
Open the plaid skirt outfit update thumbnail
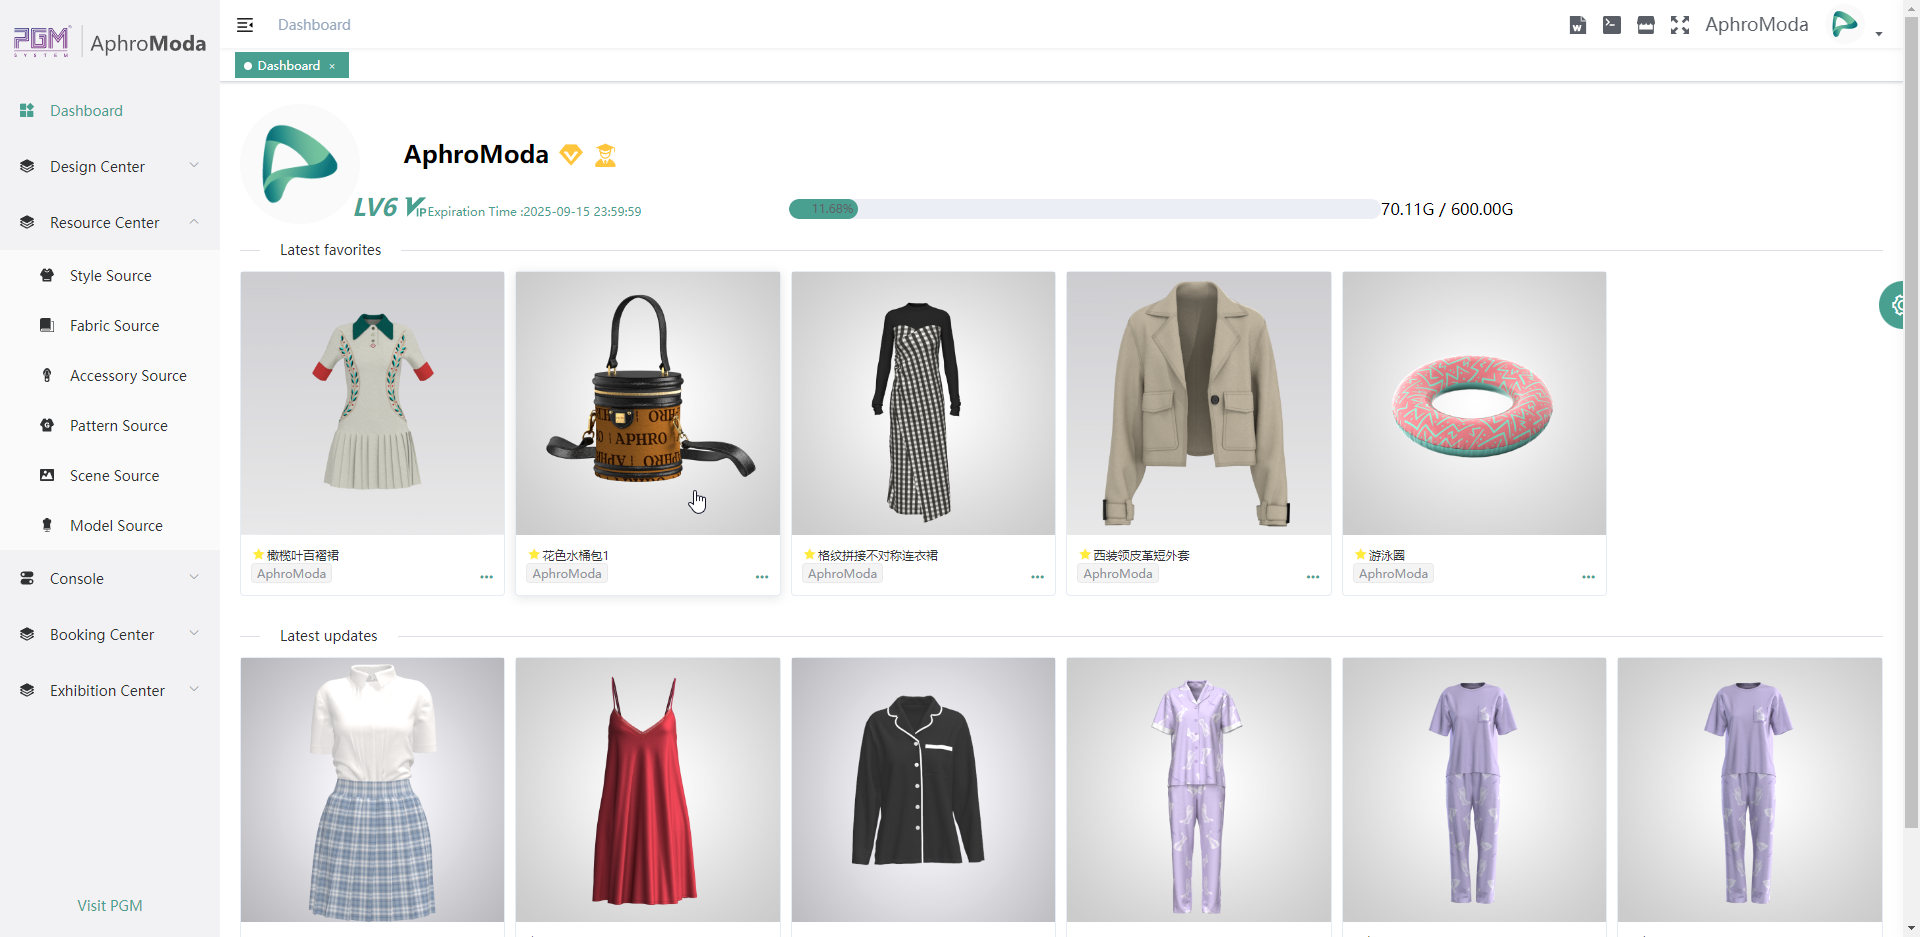372,790
